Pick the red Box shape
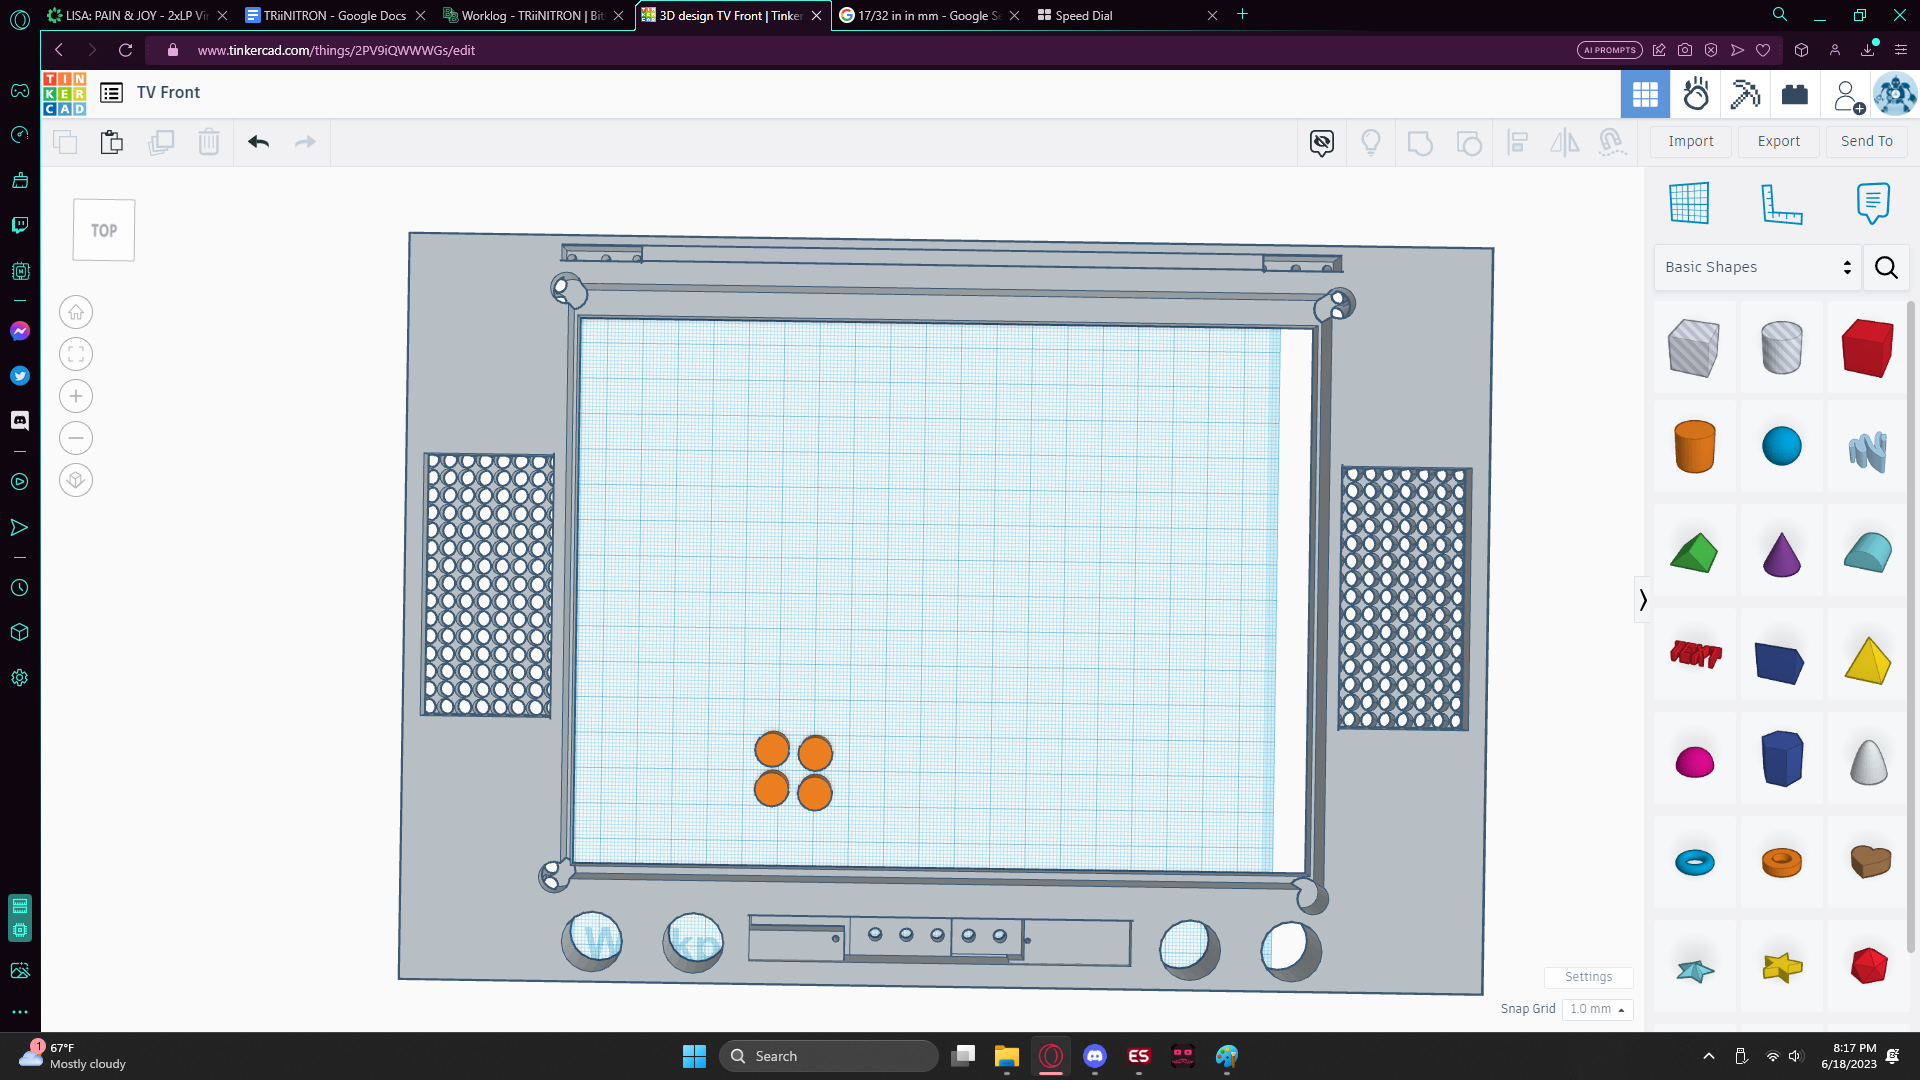Image resolution: width=1920 pixels, height=1080 pixels. [1867, 347]
